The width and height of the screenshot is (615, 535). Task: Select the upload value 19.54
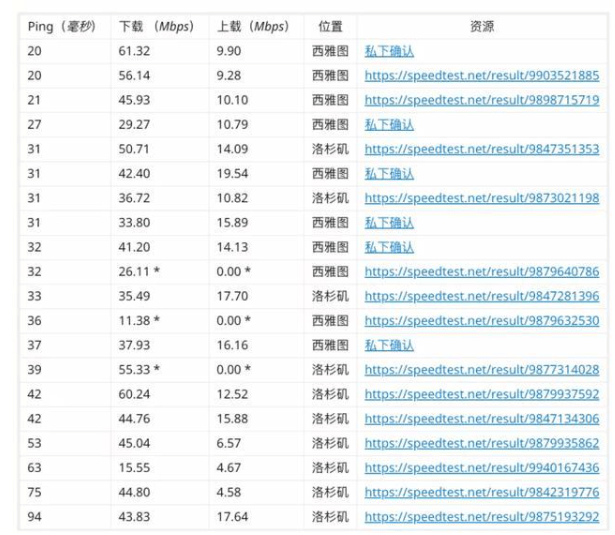pos(232,174)
